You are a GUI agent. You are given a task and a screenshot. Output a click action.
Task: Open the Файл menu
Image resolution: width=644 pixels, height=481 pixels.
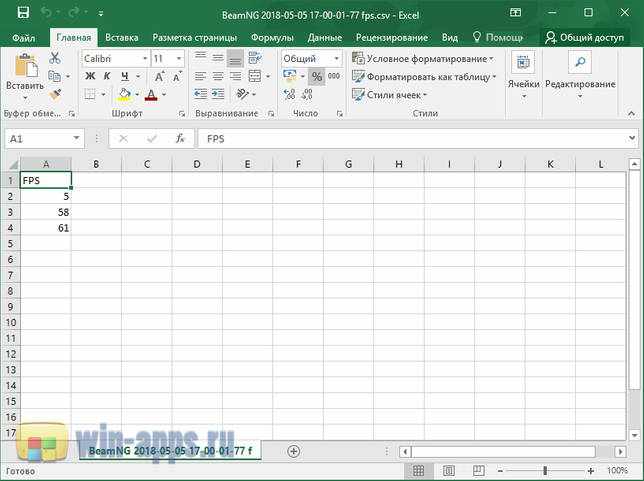[x=23, y=38]
